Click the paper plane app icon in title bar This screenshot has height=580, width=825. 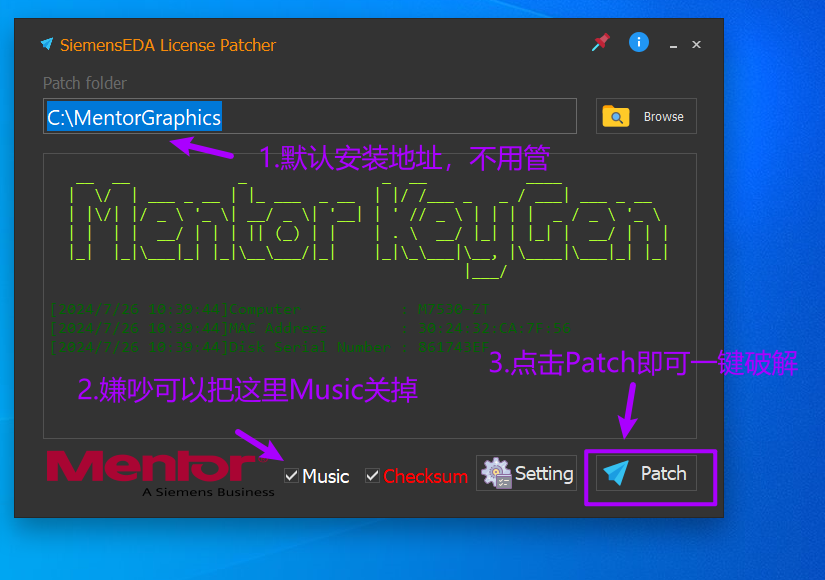click(47, 44)
